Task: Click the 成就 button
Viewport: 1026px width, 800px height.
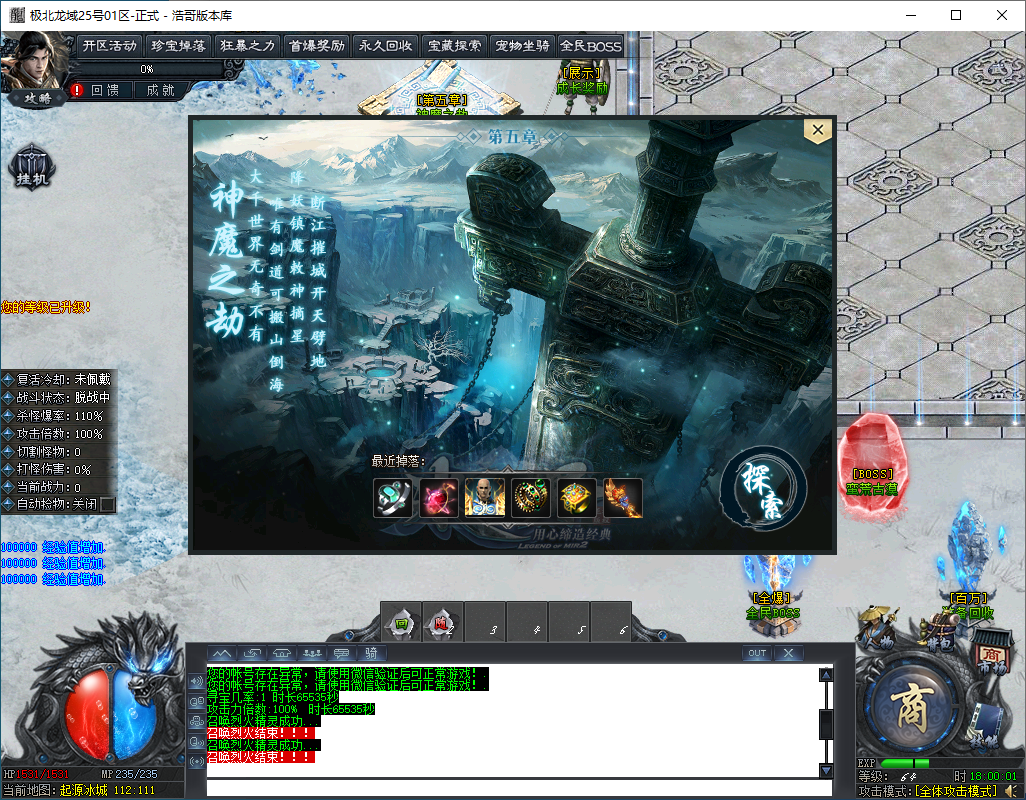Action: point(160,90)
